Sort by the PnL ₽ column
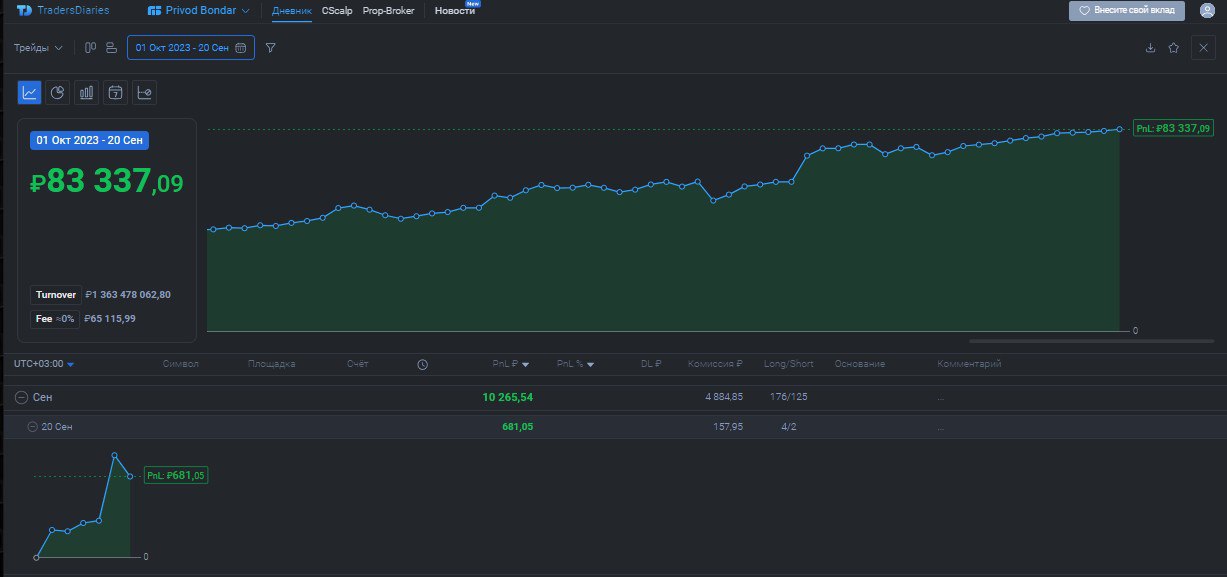 click(511, 364)
